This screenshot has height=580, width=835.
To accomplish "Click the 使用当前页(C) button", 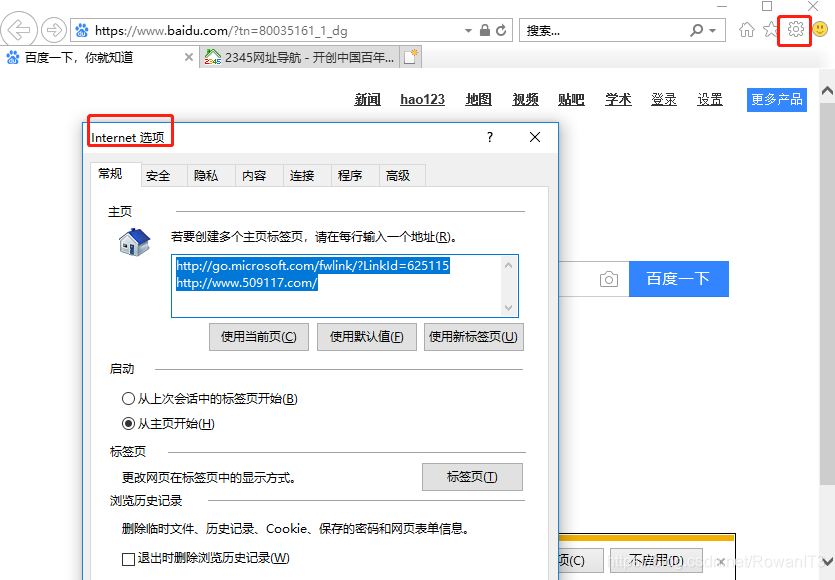I will [259, 337].
